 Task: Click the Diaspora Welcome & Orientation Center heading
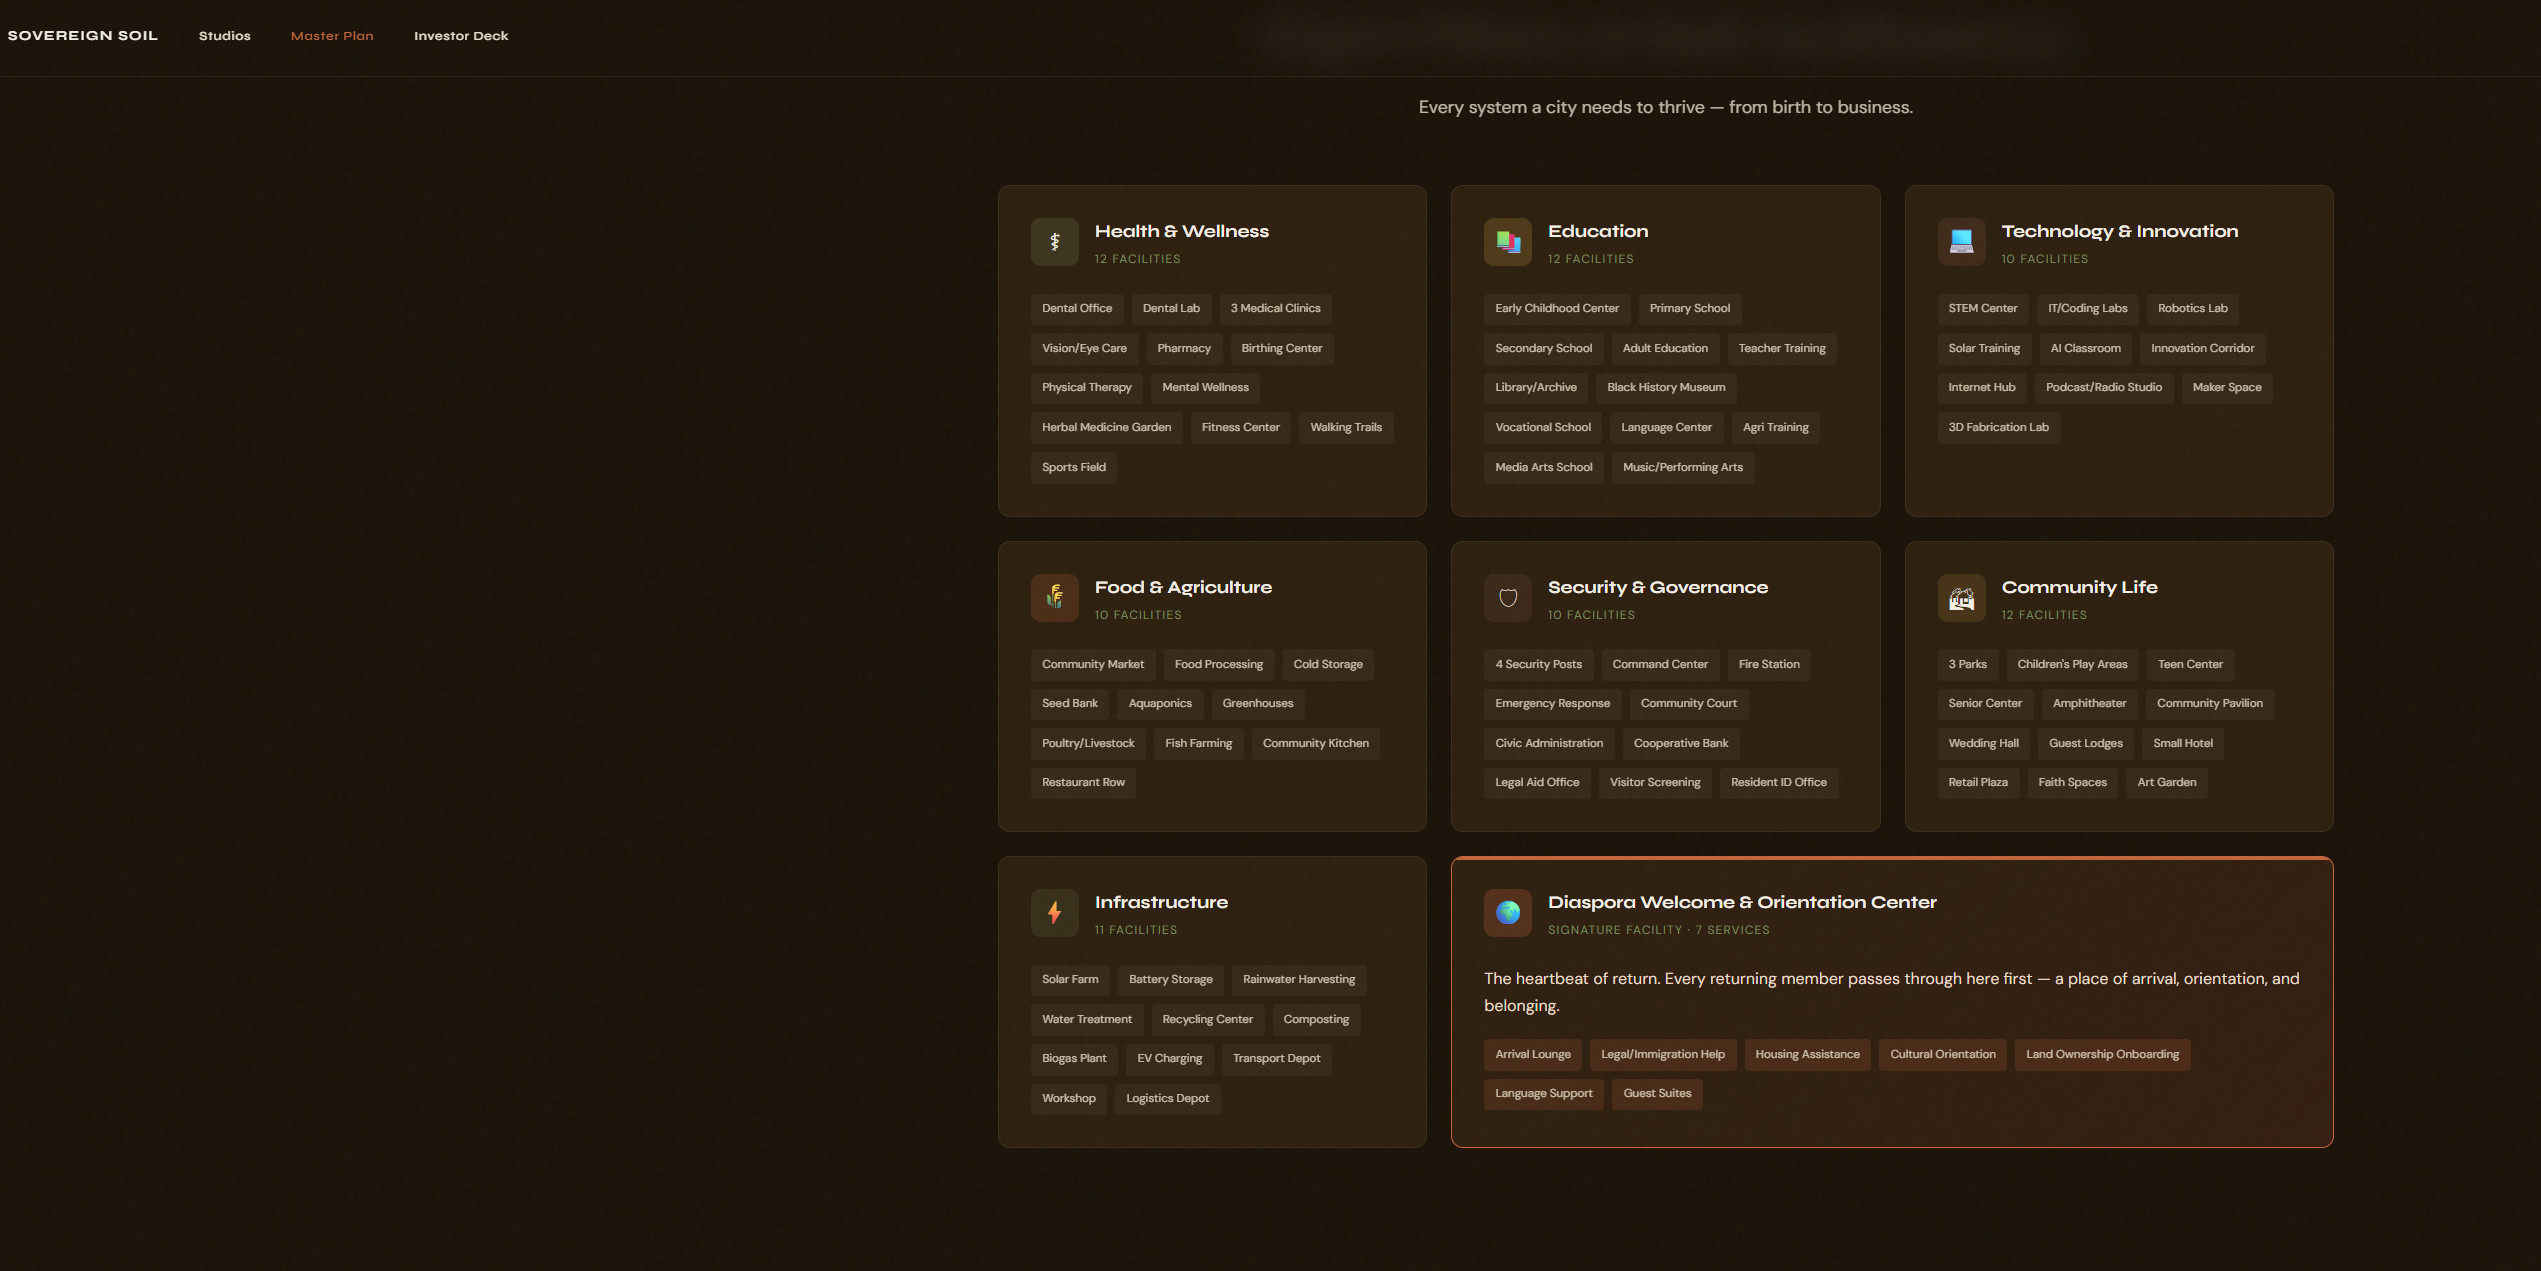point(1742,903)
